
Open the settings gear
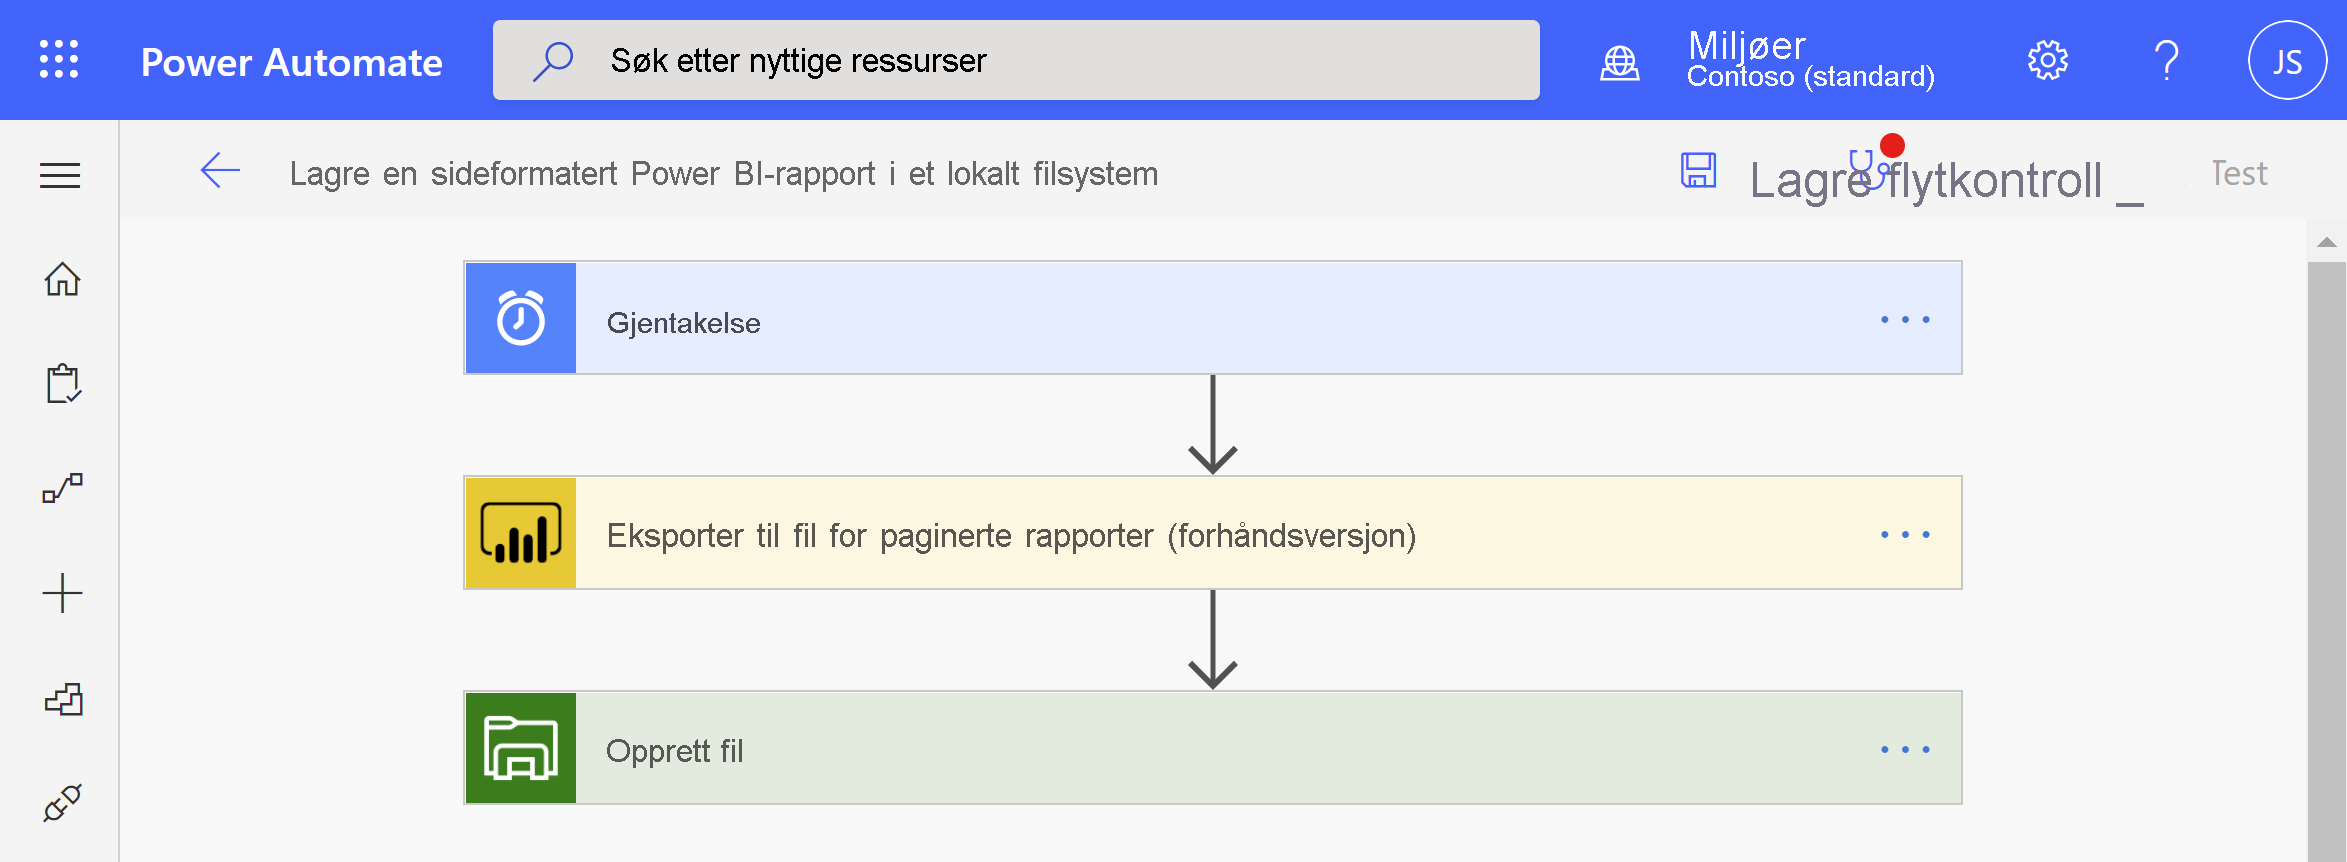[x=2047, y=61]
